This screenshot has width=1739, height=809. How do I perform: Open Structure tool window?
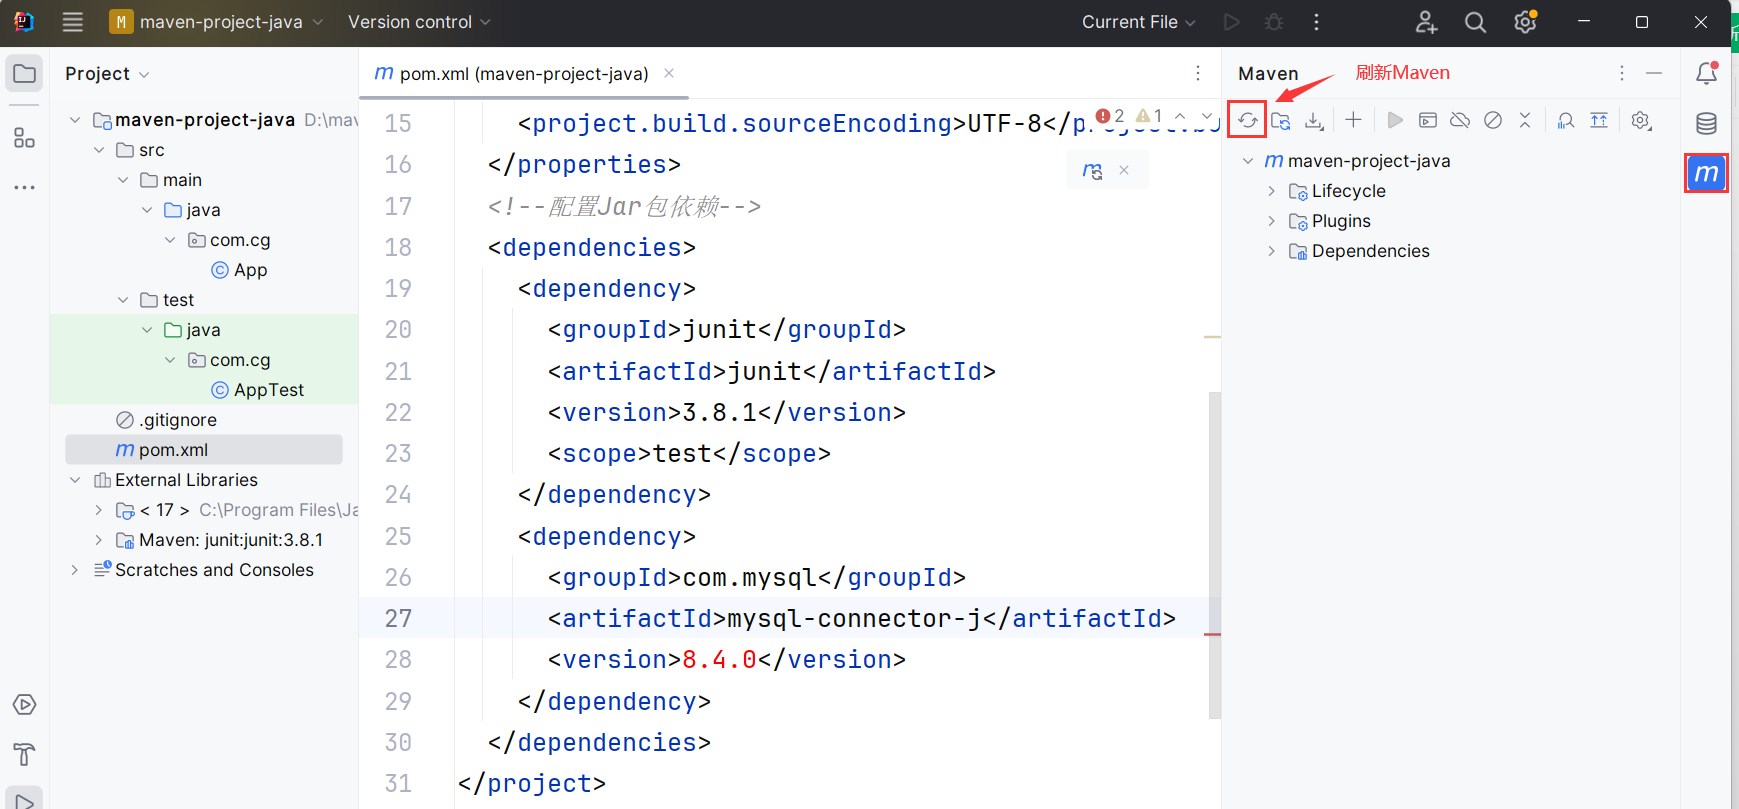pos(24,137)
